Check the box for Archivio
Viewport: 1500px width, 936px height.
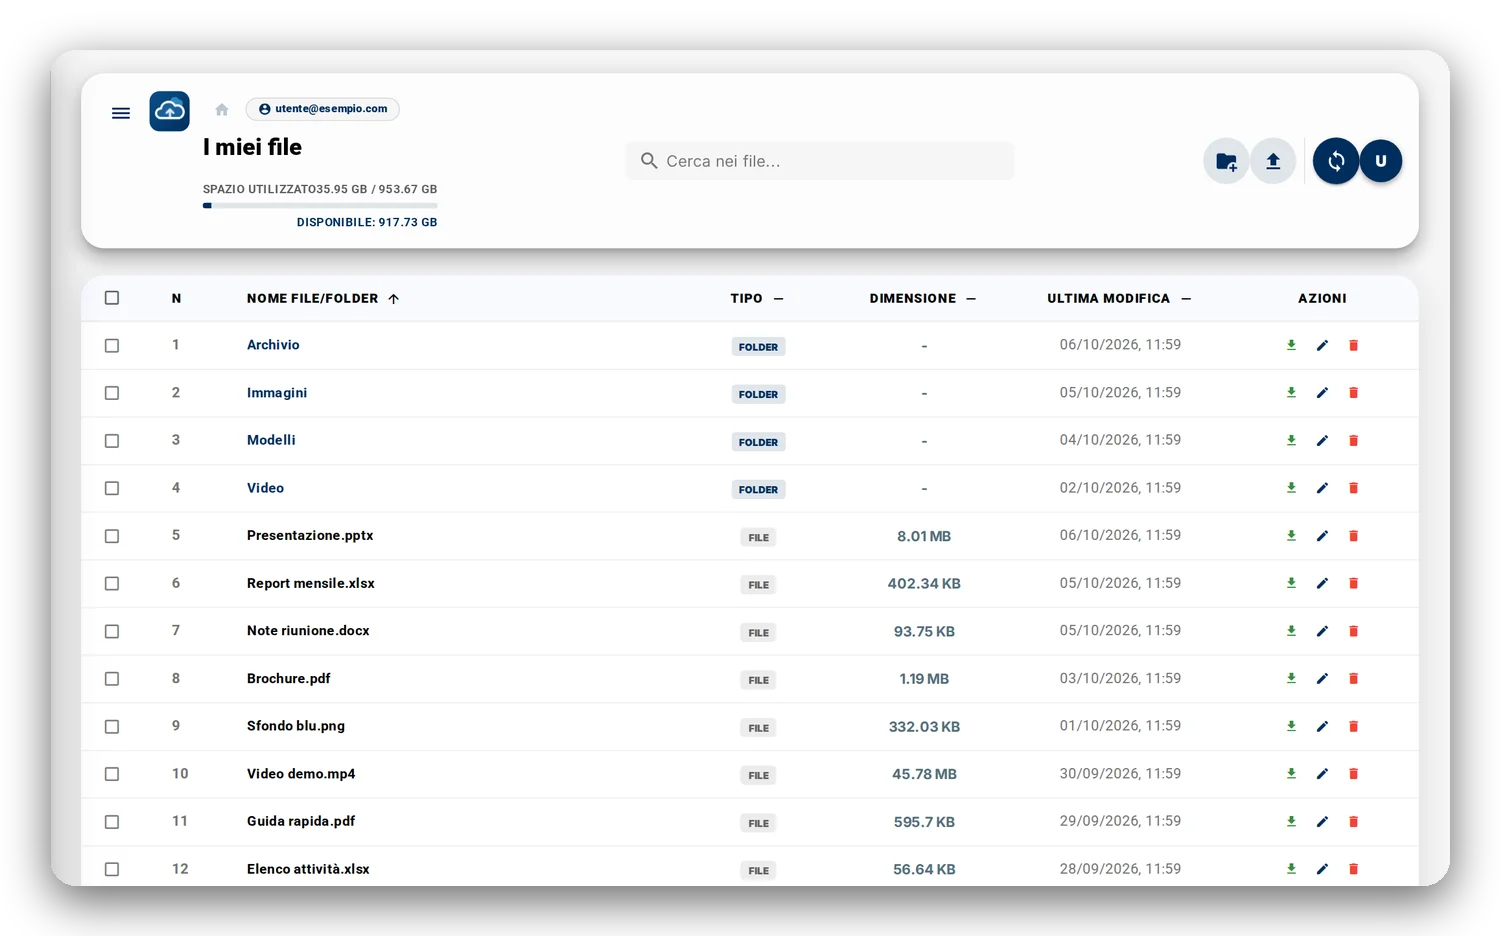tap(112, 345)
